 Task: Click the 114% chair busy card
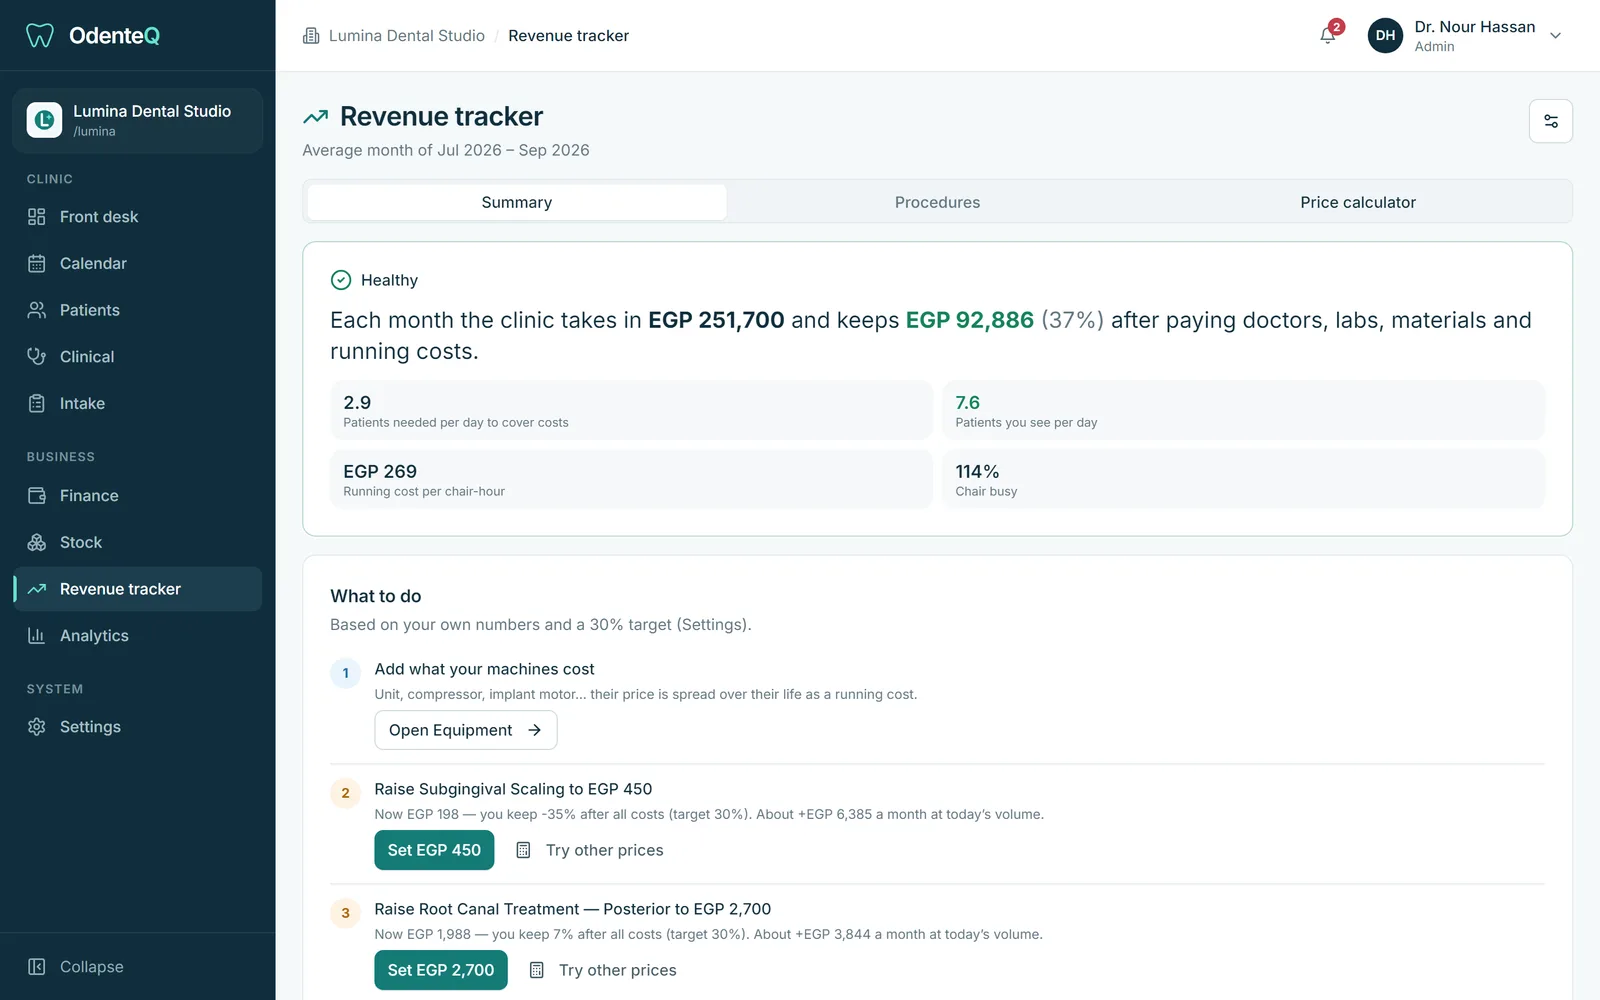(1243, 479)
